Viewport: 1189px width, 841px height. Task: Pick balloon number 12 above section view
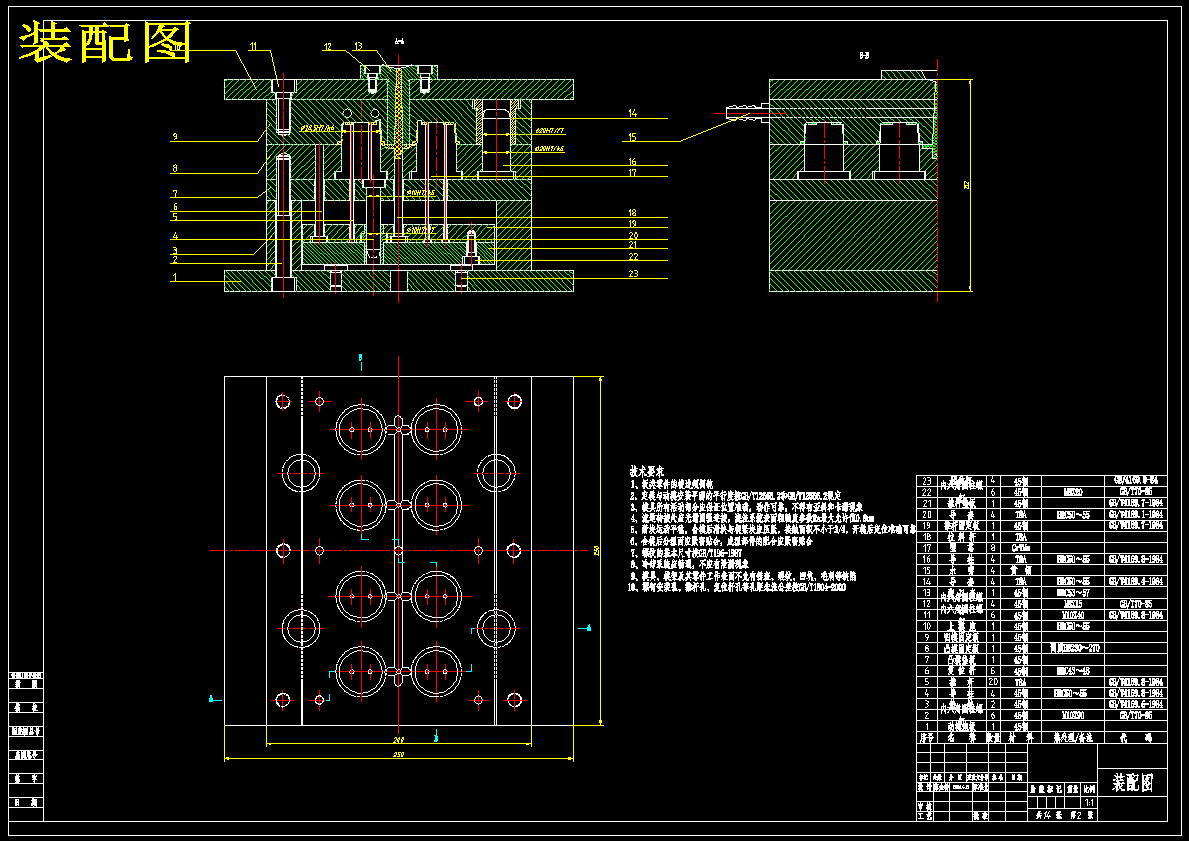(x=328, y=47)
